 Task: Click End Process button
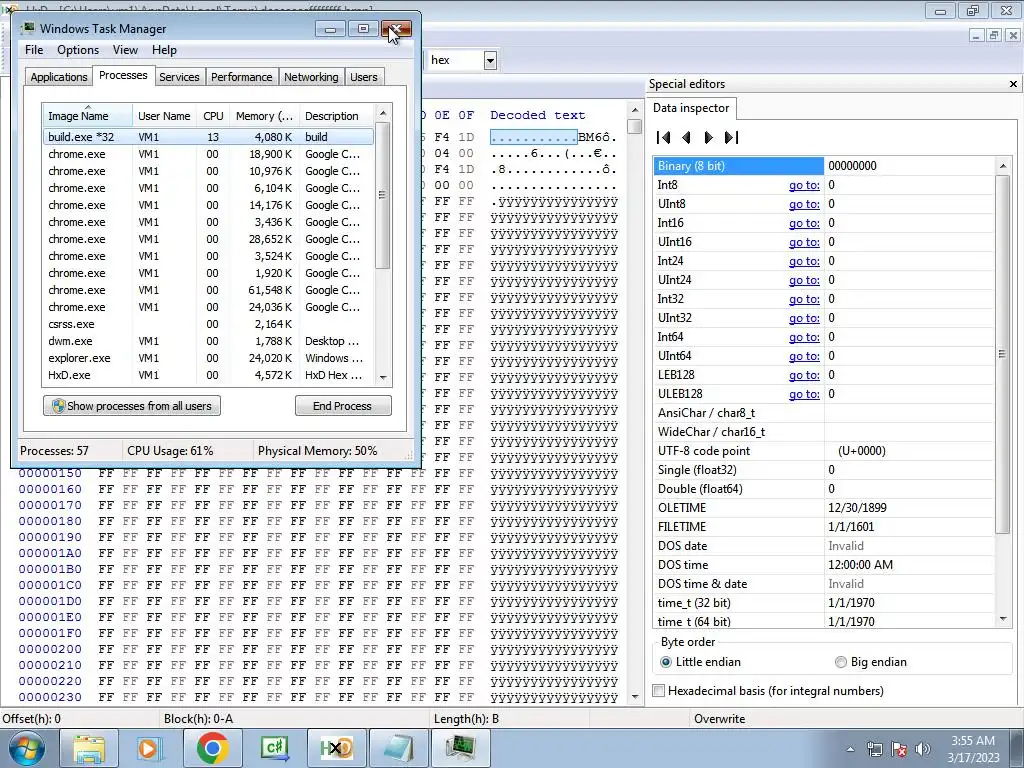point(343,406)
